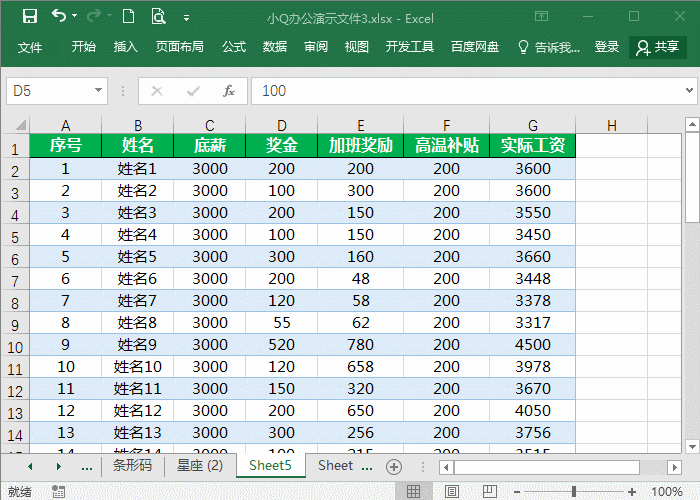The width and height of the screenshot is (700, 500).
Task: Click the cell with value 780
Action: [360, 345]
